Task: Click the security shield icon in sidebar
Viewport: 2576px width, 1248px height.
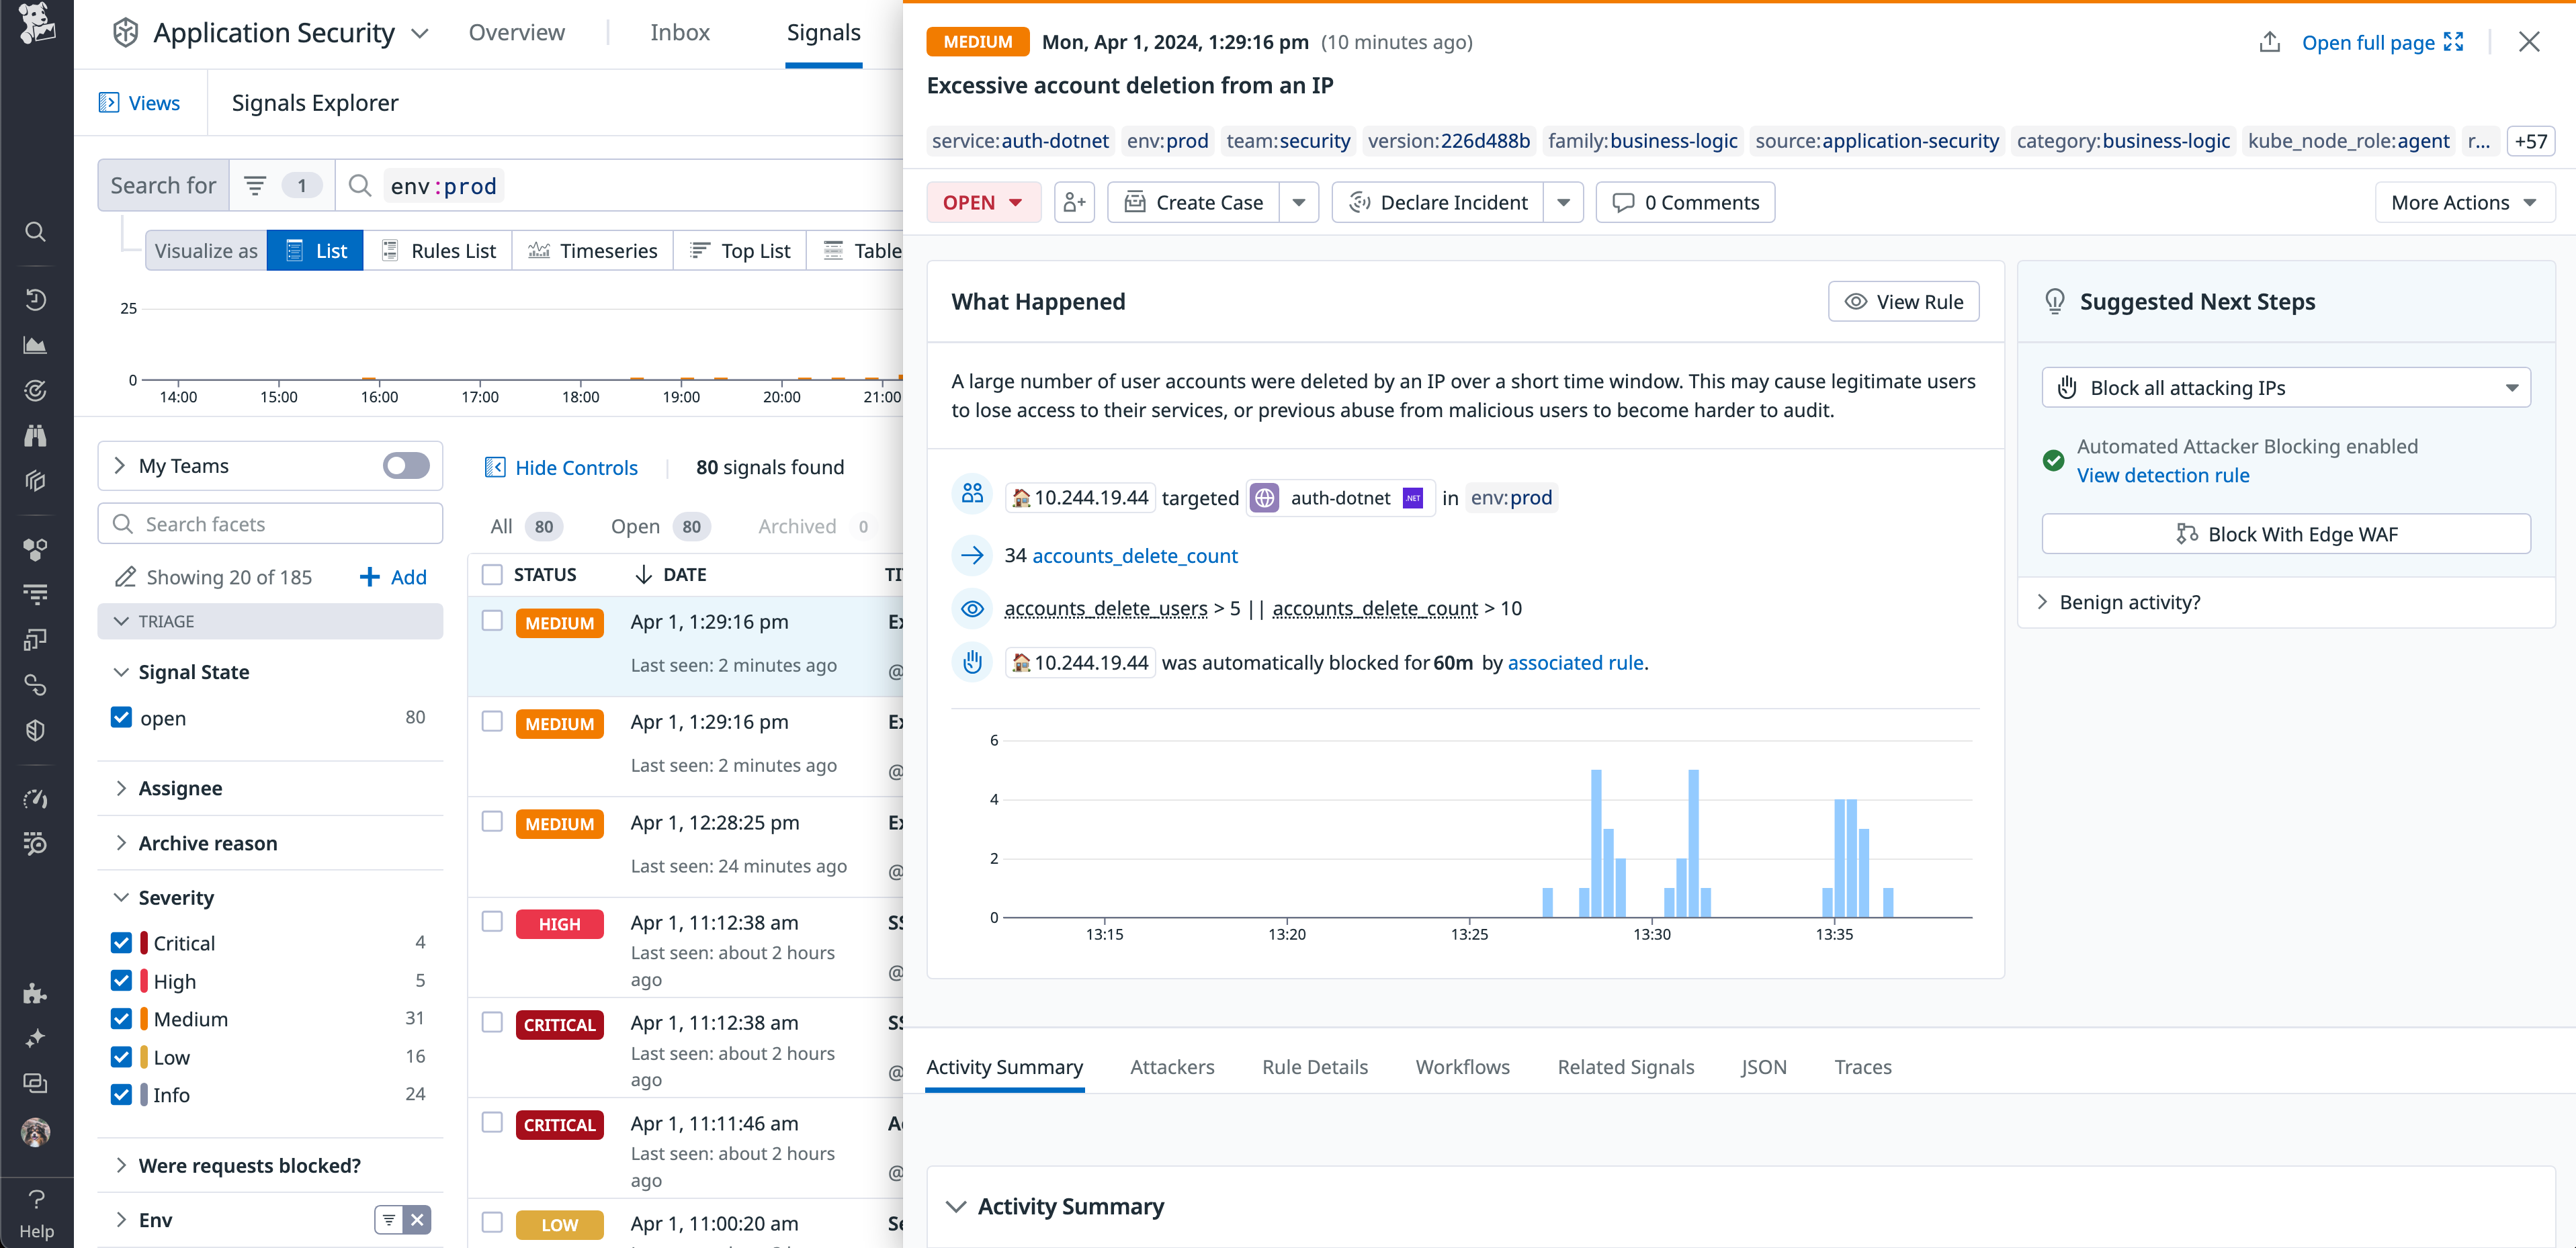Action: 35,730
